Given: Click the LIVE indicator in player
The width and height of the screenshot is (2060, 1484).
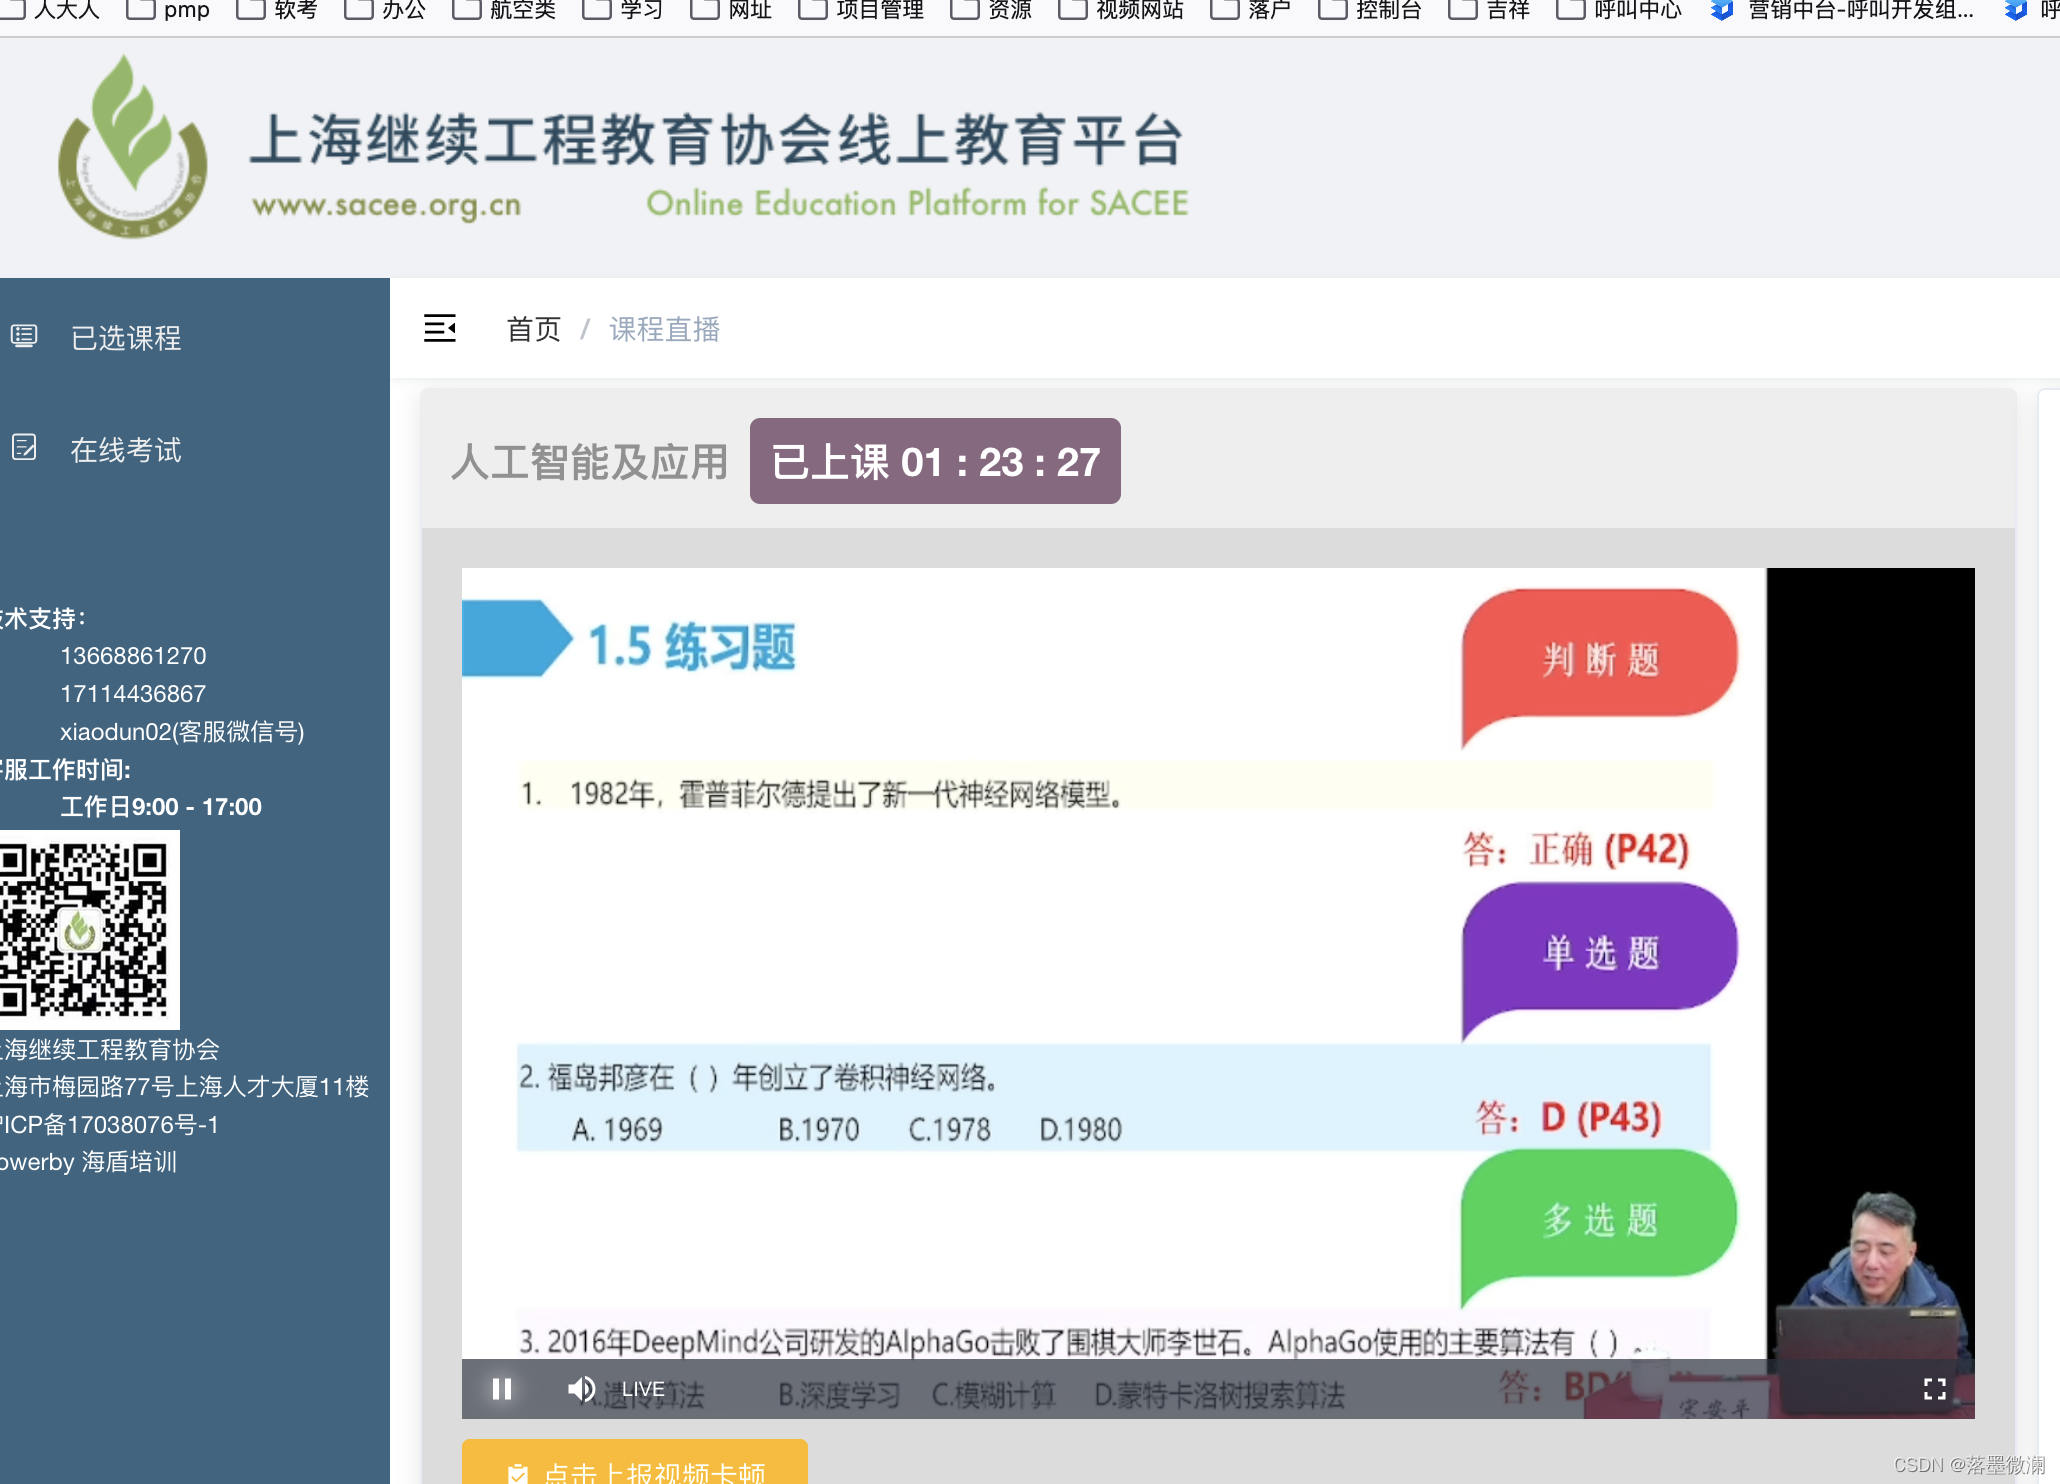Looking at the screenshot, I should coord(643,1389).
